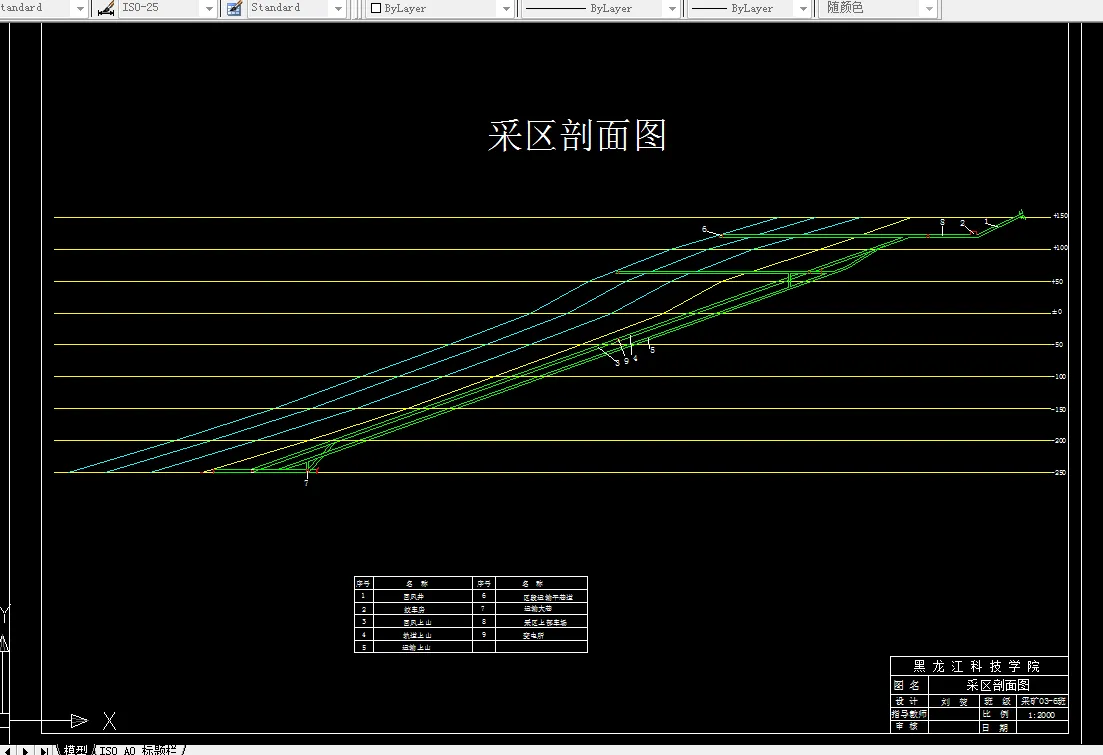Open the Dimension Style Manager icon
This screenshot has height=755, width=1103.
[x=106, y=8]
